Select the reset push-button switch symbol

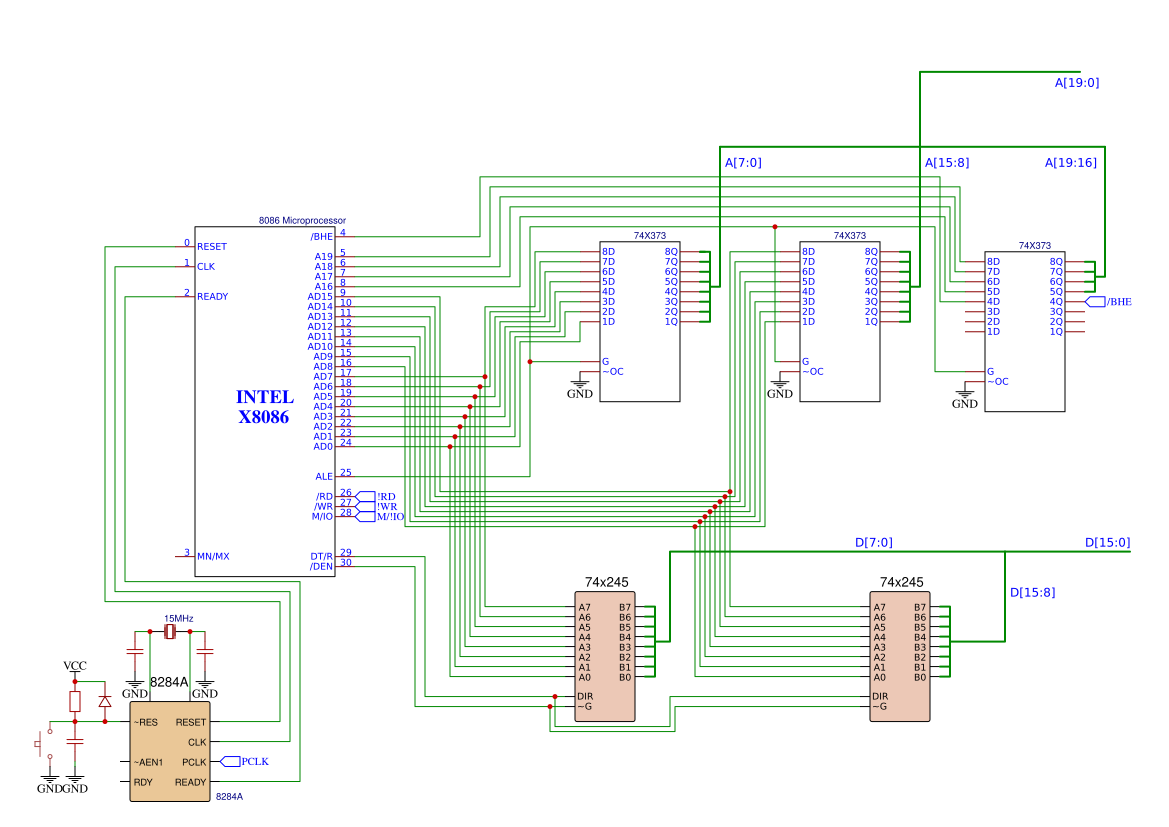pos(43,744)
